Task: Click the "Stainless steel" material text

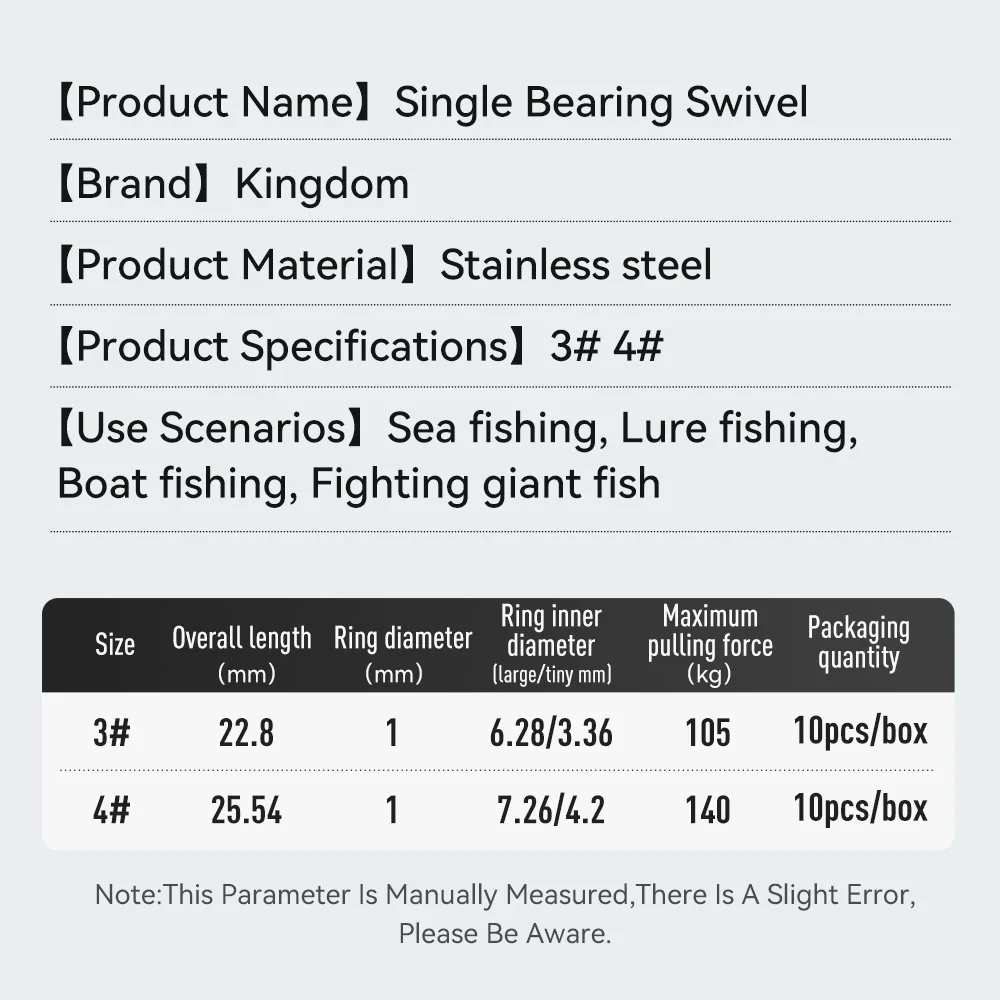Action: tap(576, 265)
